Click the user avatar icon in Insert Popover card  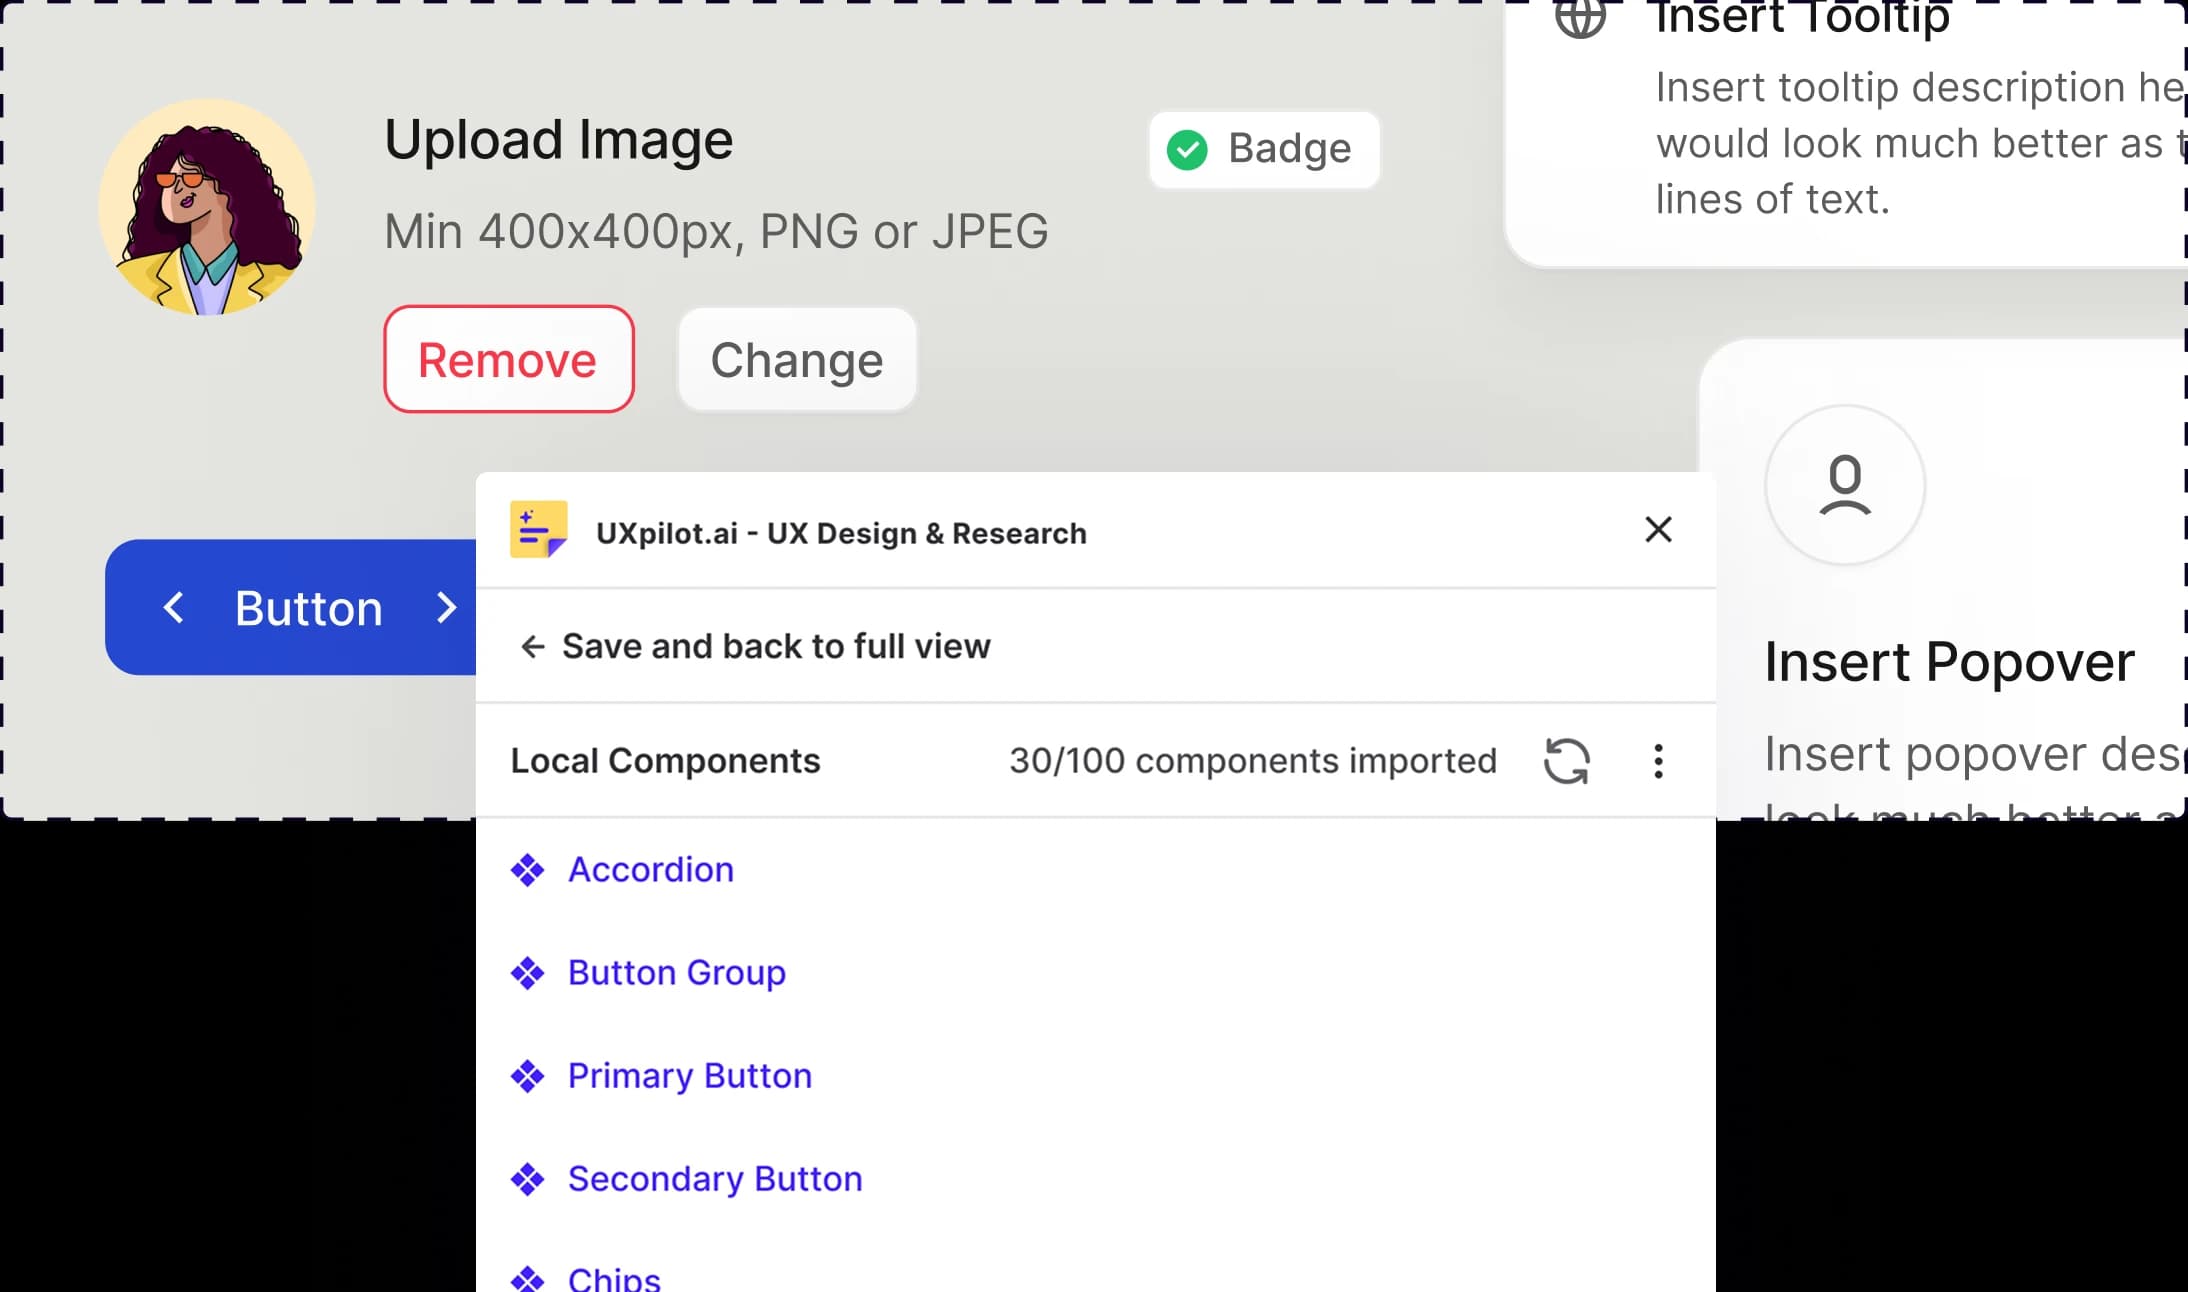point(1844,486)
